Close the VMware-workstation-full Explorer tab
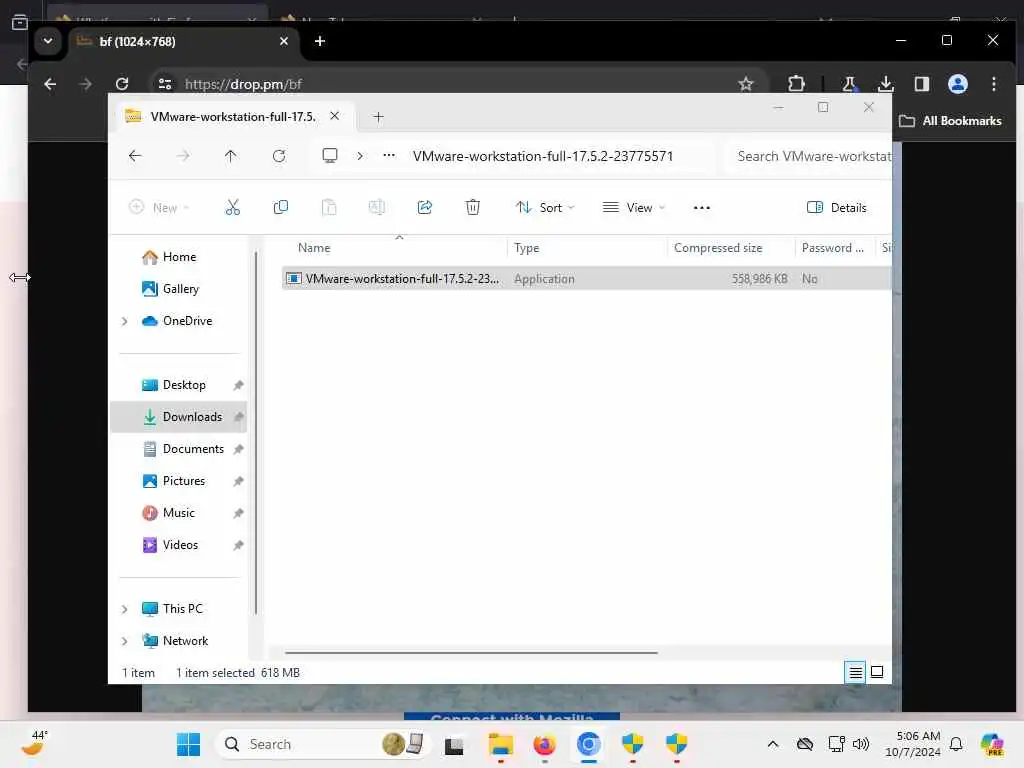Screen dimensions: 1024x768 [334, 116]
